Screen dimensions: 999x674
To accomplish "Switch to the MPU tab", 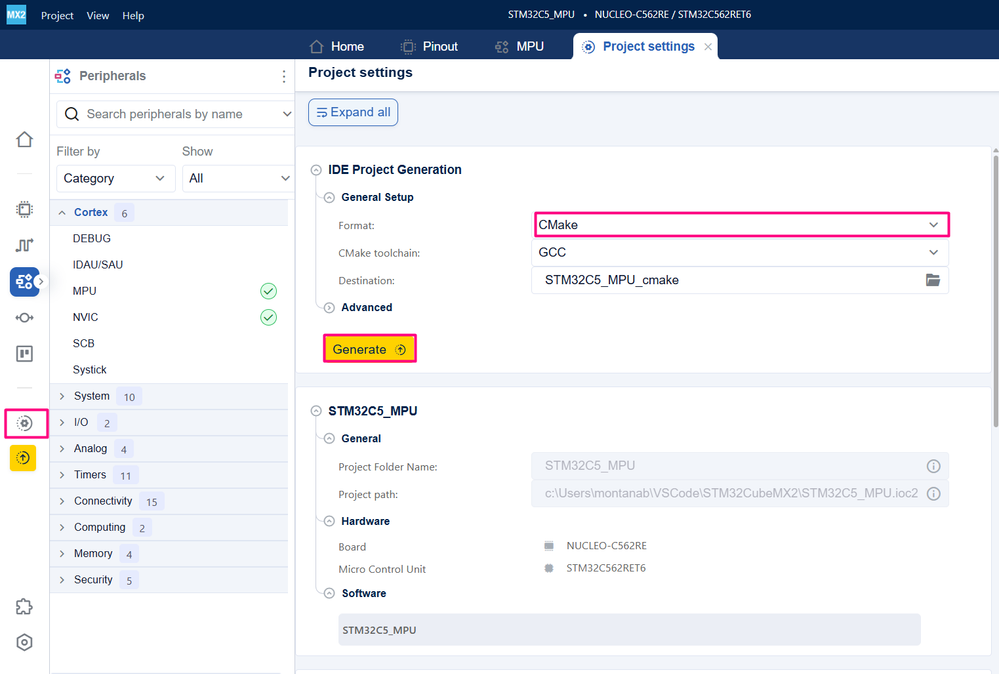I will [519, 47].
